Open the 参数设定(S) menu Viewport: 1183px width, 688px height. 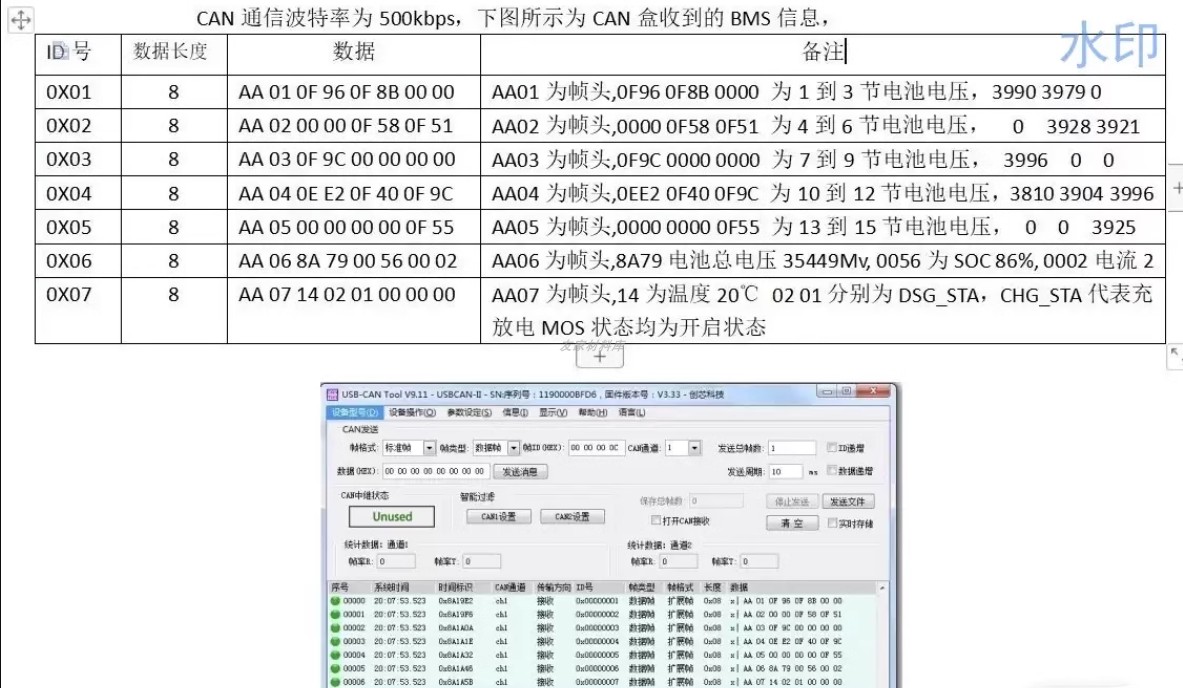pyautogui.click(x=469, y=413)
